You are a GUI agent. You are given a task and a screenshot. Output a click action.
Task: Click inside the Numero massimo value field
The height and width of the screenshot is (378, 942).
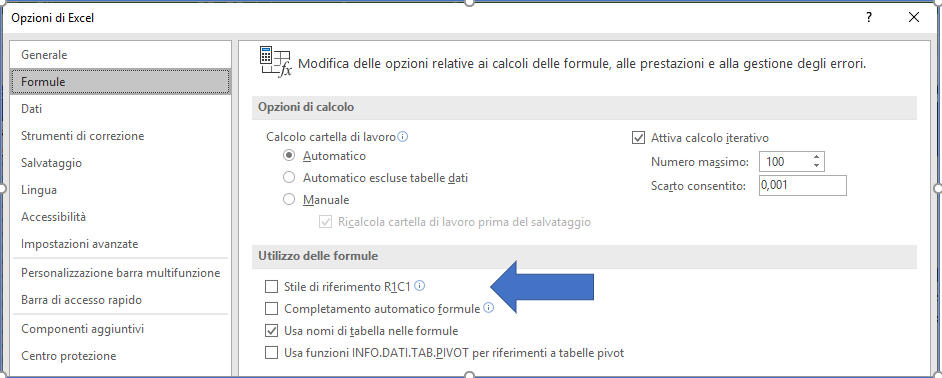(784, 162)
